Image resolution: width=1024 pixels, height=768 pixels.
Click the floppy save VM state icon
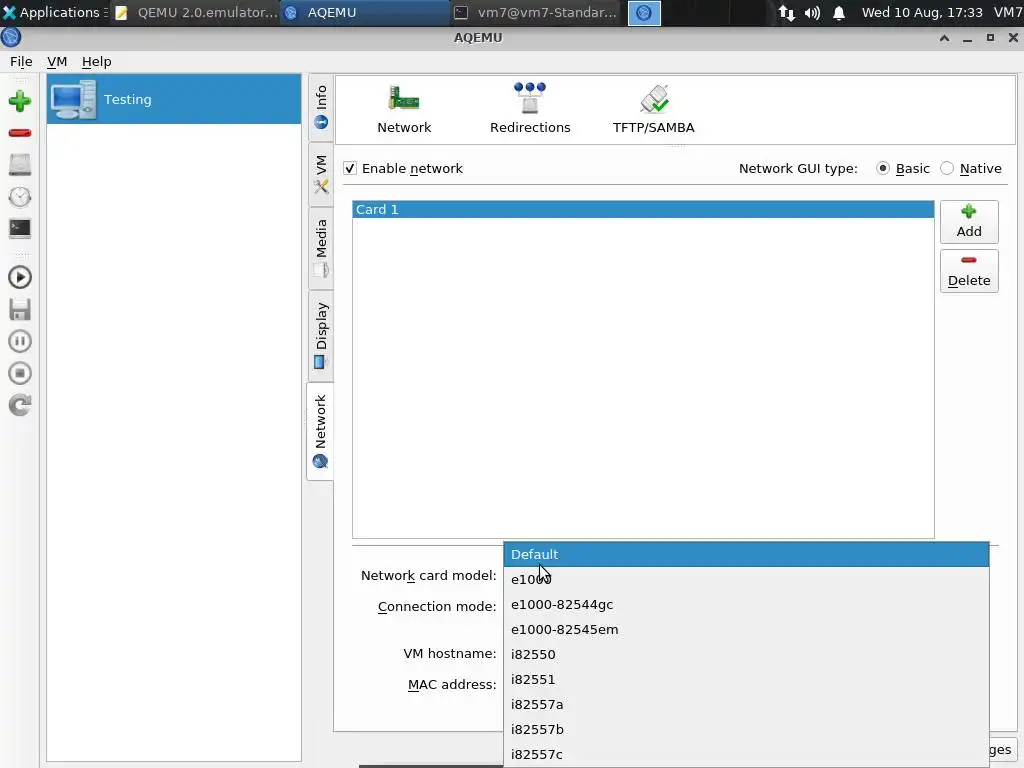tap(20, 310)
